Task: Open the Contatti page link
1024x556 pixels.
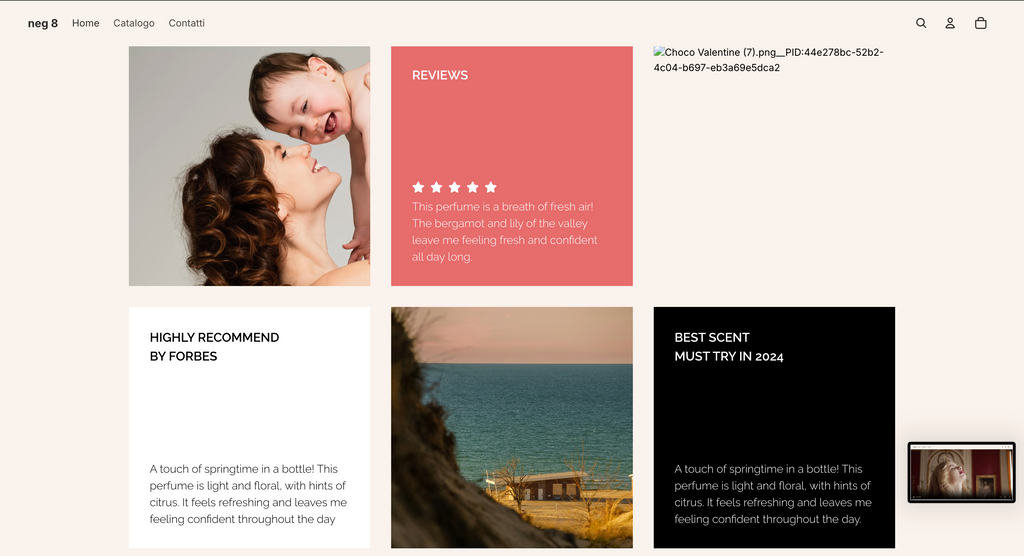Action: coord(186,23)
